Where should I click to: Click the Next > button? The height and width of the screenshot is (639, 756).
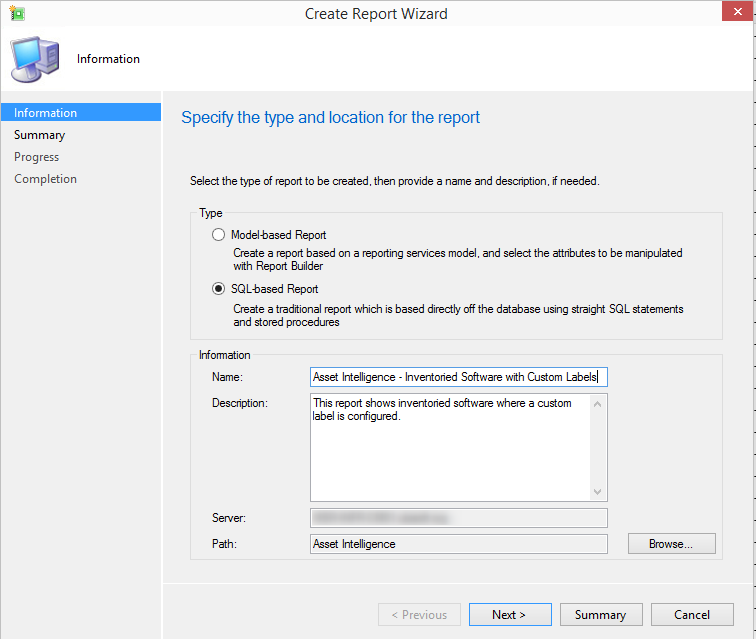click(x=510, y=614)
